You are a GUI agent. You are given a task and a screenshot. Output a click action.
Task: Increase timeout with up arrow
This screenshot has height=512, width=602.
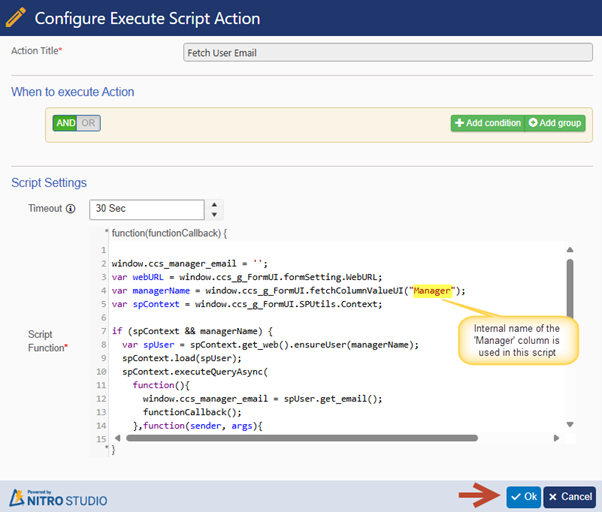(215, 205)
